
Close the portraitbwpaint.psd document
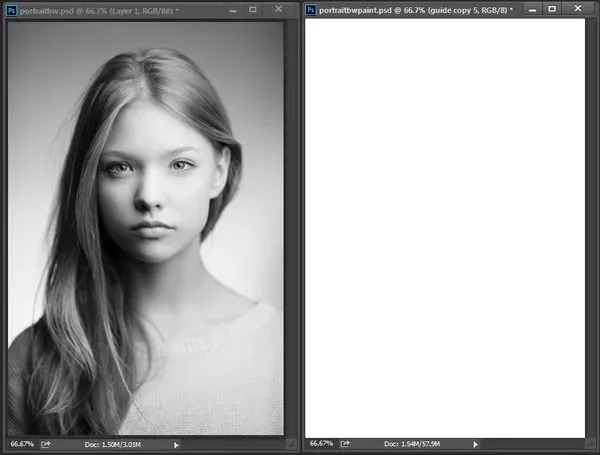[578, 8]
